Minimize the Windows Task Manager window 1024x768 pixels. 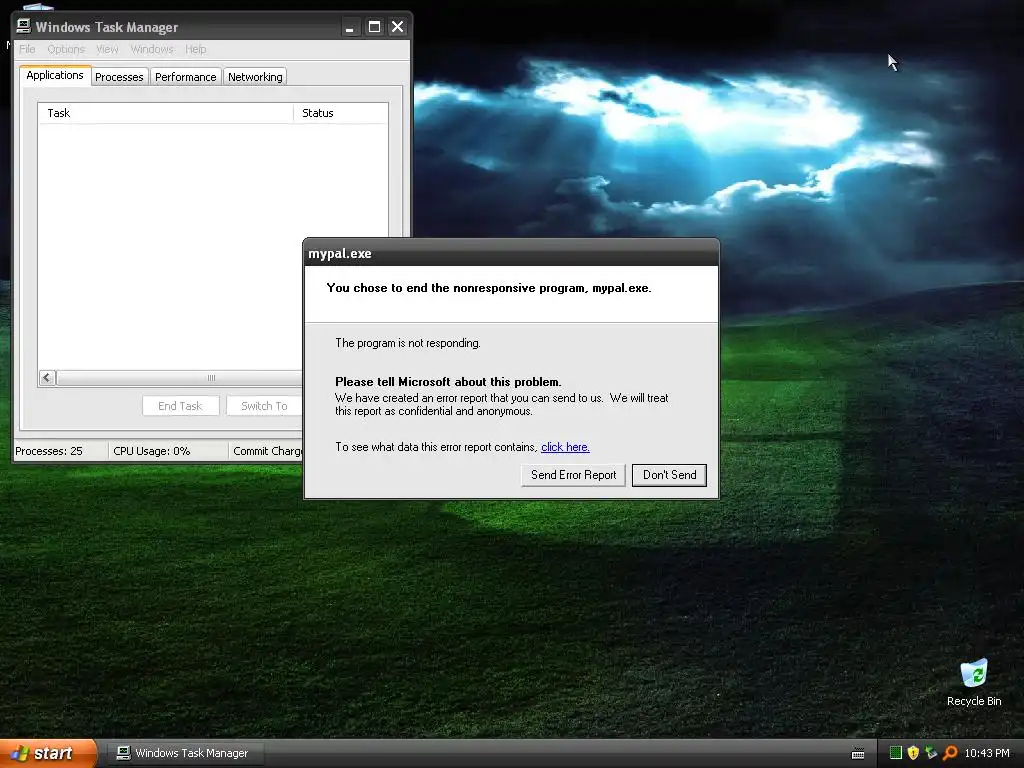coord(350,27)
